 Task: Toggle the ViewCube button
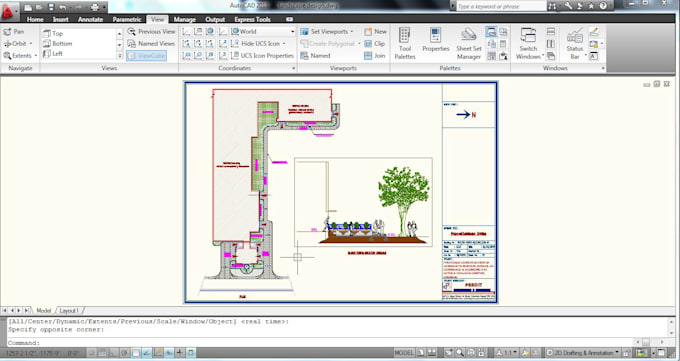[x=147, y=56]
